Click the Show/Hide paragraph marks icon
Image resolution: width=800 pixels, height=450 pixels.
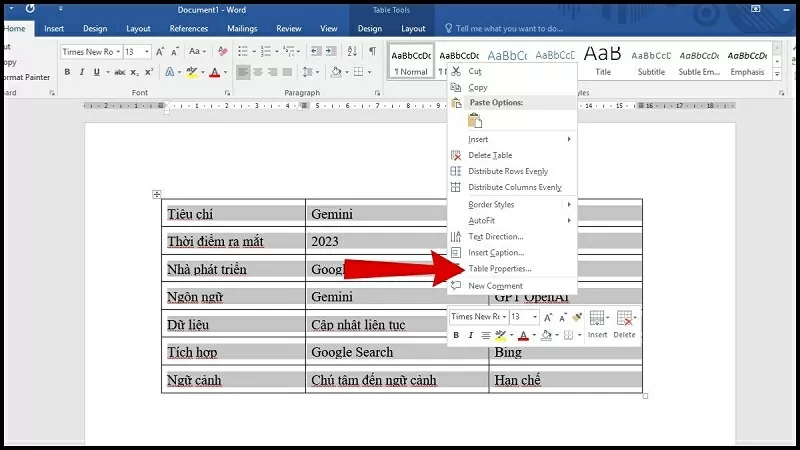[x=372, y=51]
